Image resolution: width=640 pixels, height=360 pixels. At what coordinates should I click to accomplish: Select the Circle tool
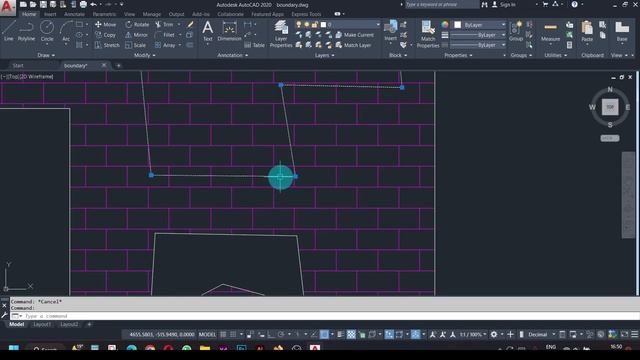pos(47,31)
